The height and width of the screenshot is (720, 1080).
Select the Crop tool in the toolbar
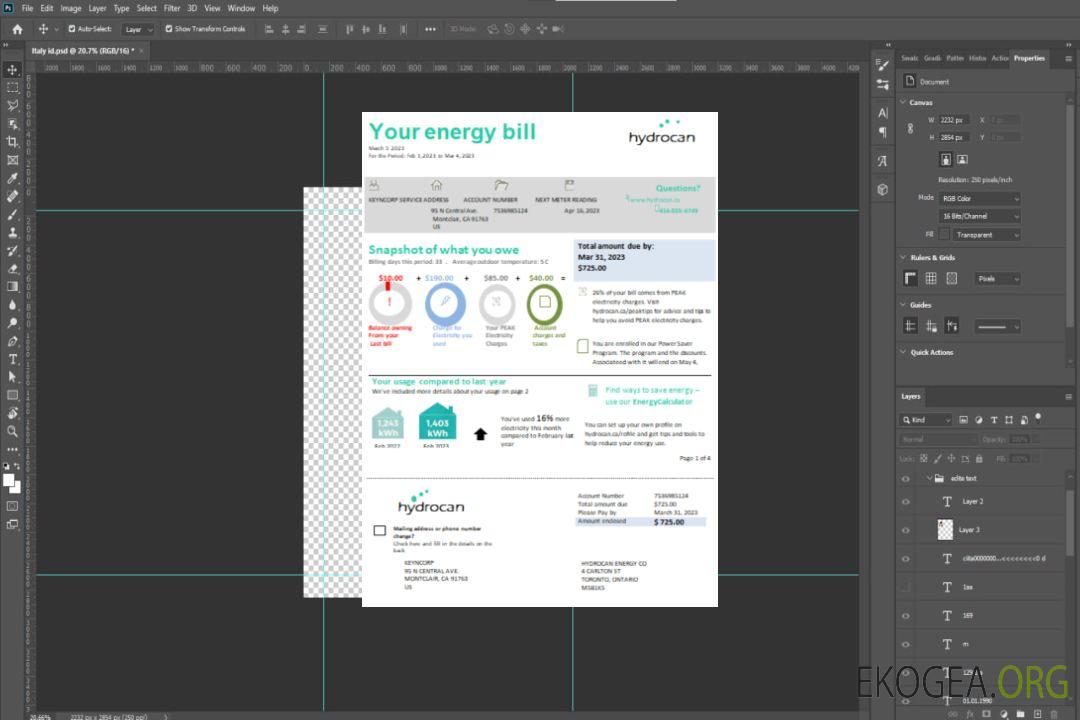pyautogui.click(x=12, y=142)
